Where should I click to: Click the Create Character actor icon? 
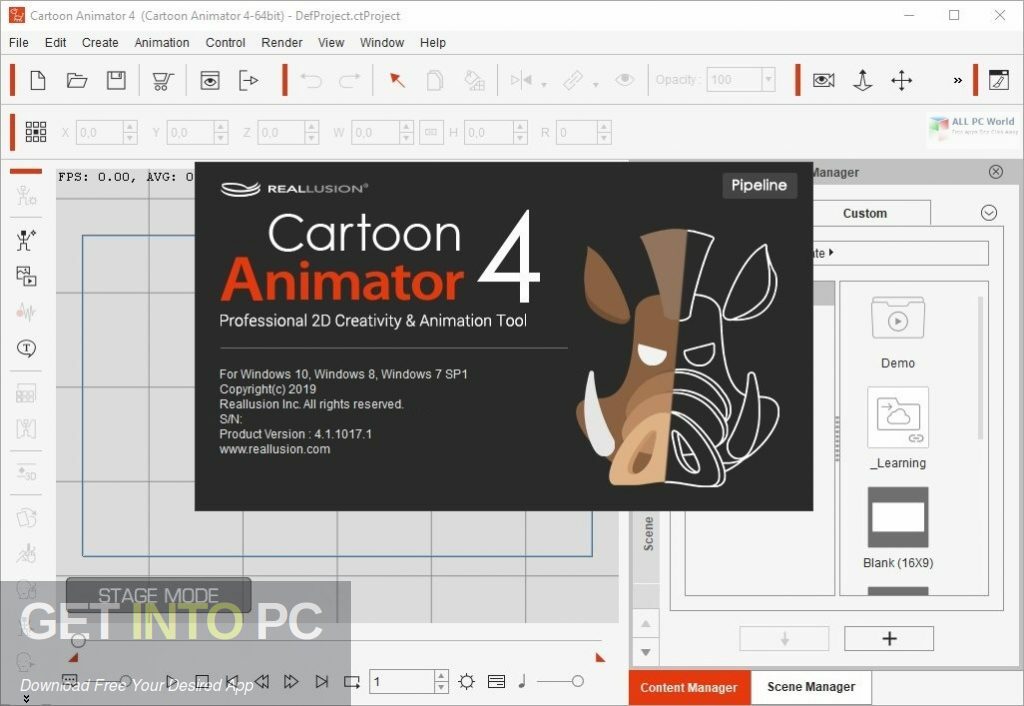(x=25, y=240)
